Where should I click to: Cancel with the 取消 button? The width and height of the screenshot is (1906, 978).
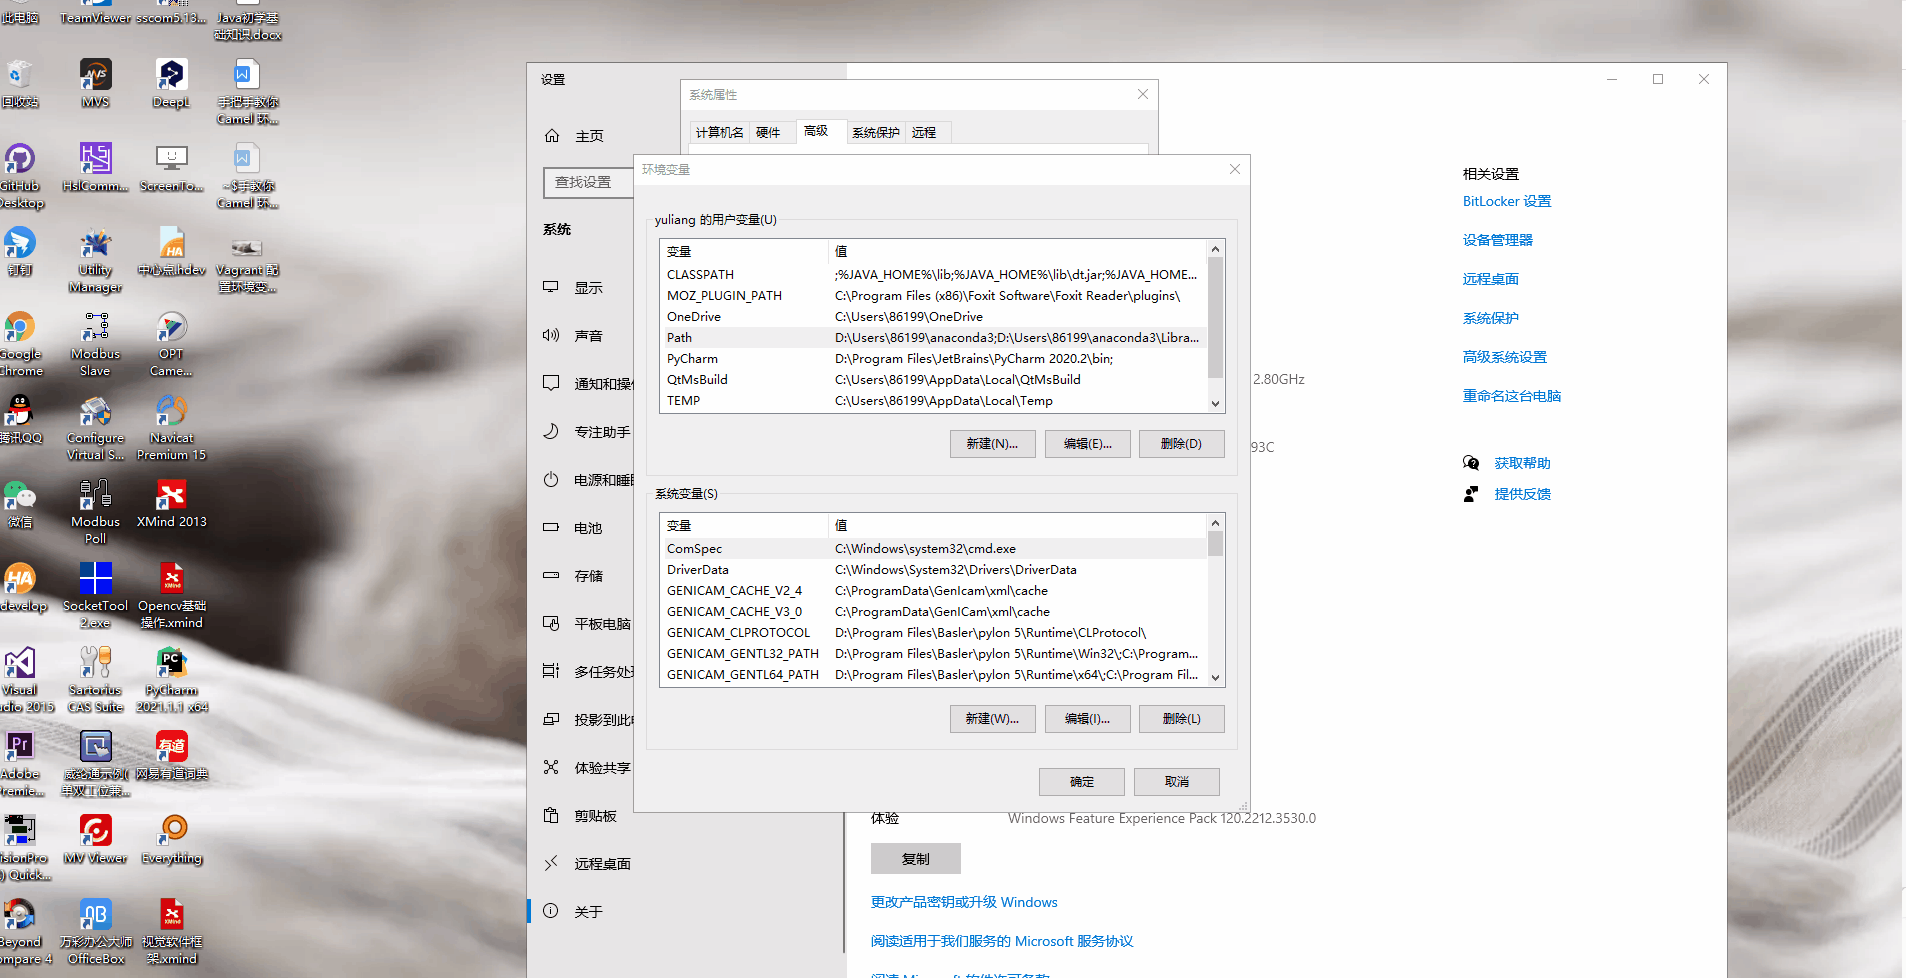coord(1177,782)
